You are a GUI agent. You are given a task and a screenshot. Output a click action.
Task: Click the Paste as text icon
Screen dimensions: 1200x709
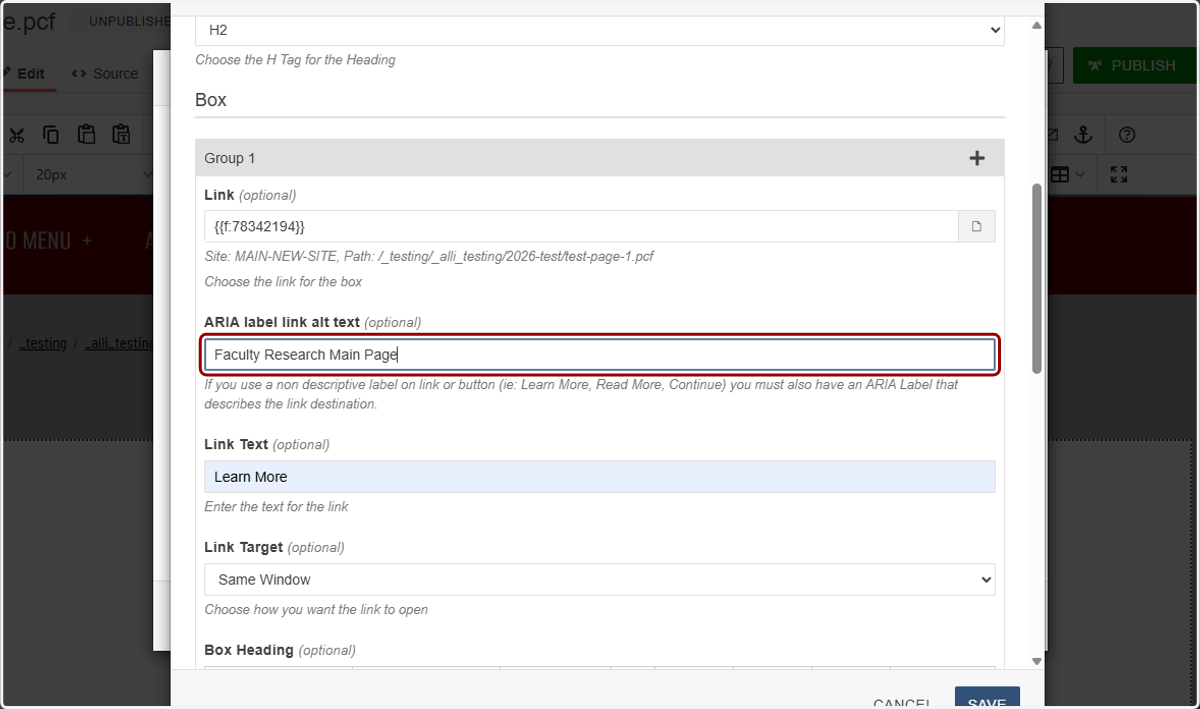(x=121, y=135)
